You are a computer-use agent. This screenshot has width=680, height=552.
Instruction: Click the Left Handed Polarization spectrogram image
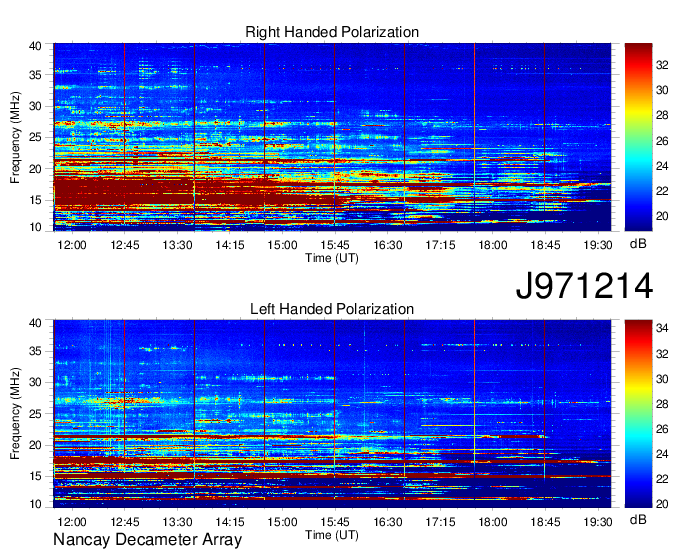pyautogui.click(x=332, y=414)
